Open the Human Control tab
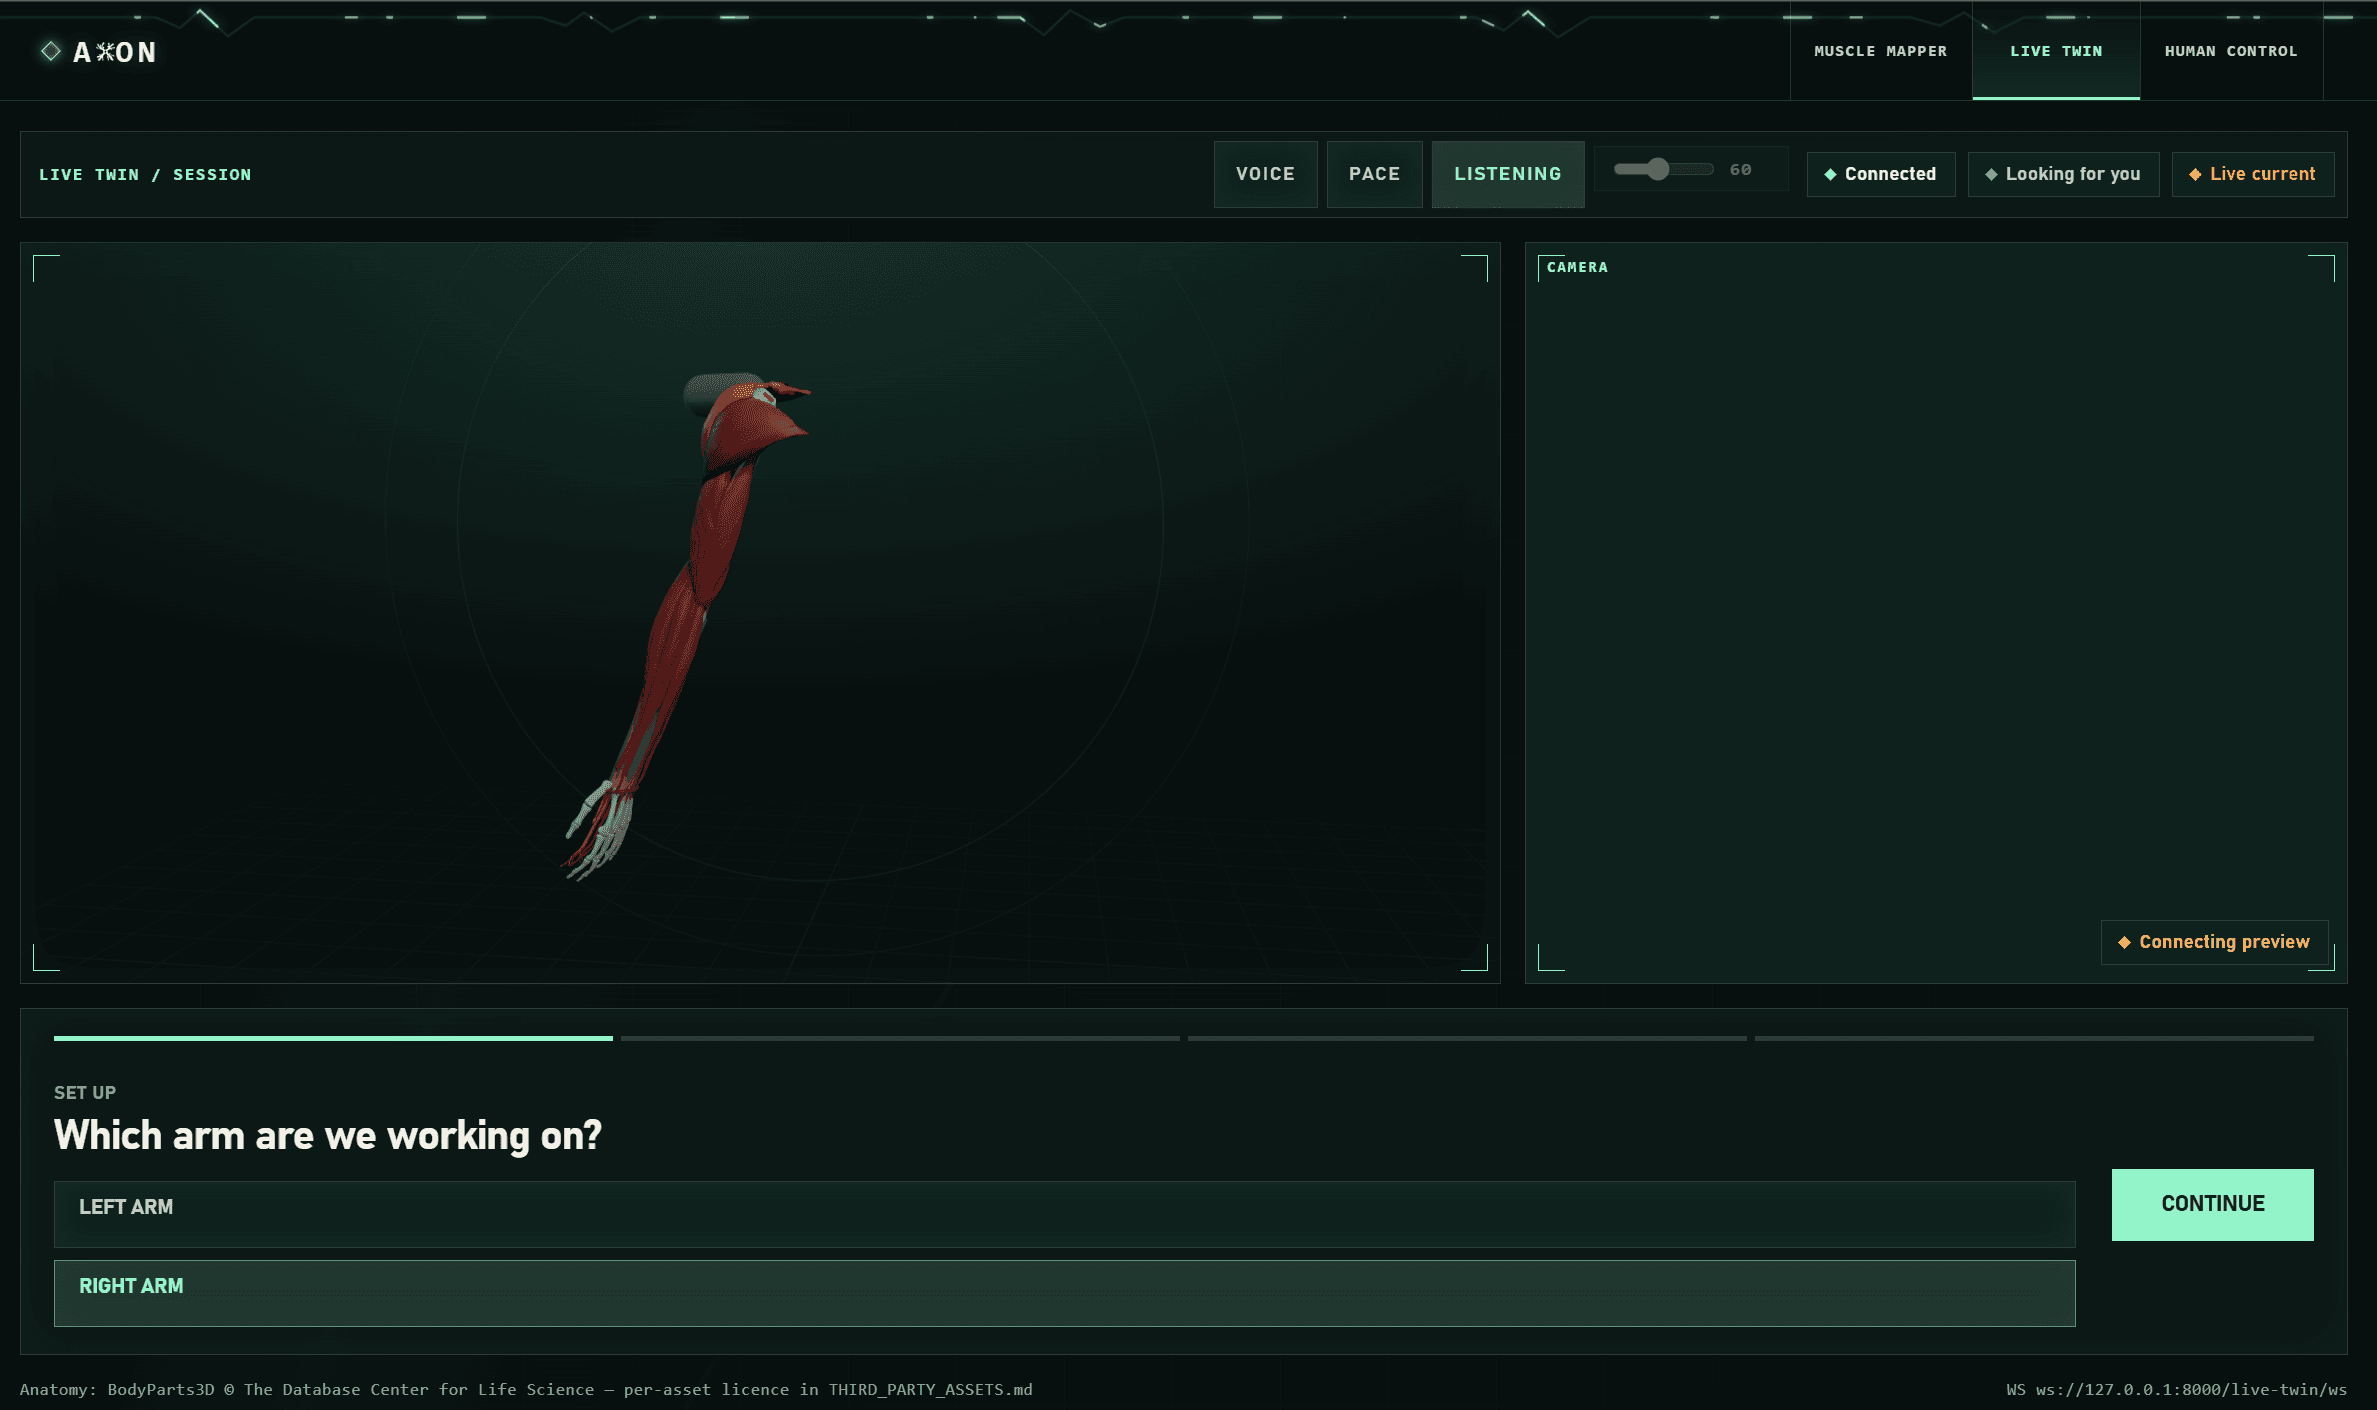The height and width of the screenshot is (1410, 2377). pos(2231,51)
